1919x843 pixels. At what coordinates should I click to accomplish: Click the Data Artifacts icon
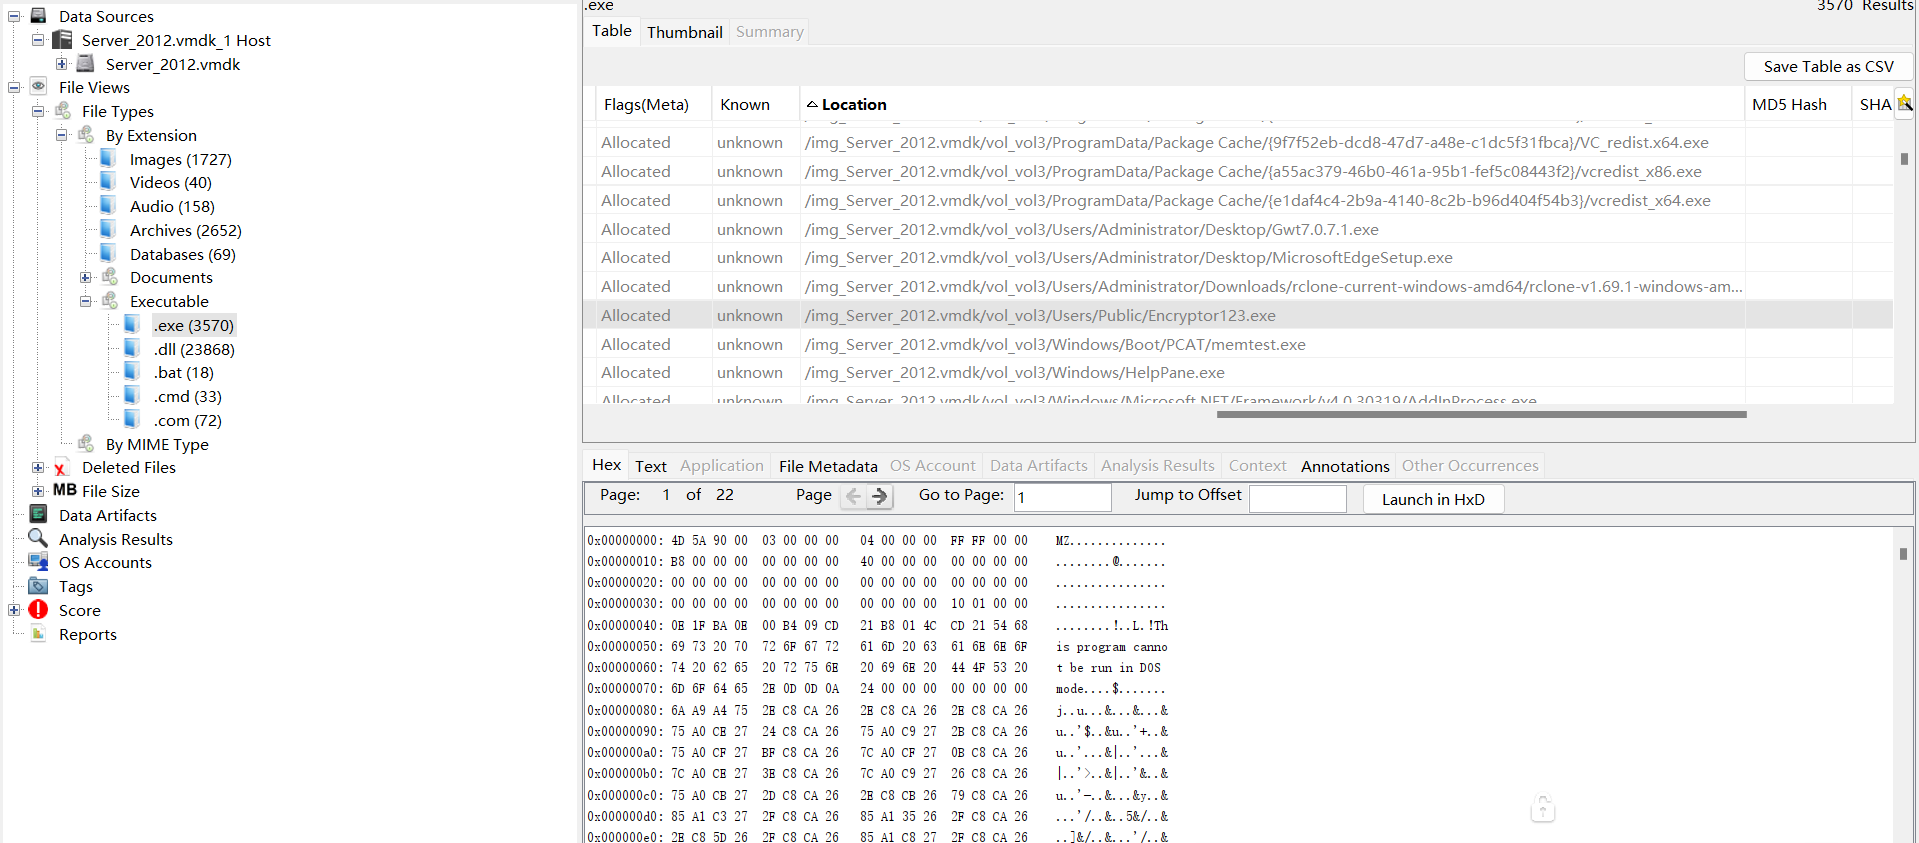point(39,515)
